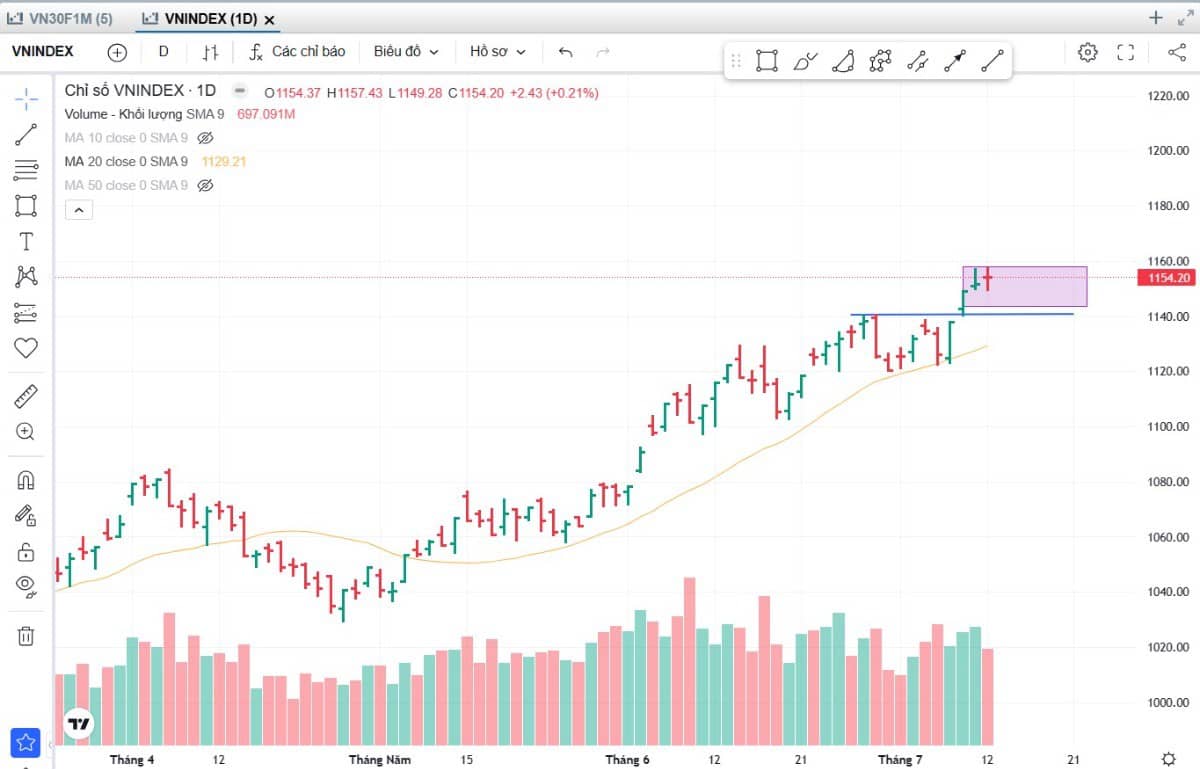
Task: Click the favorites heart icon in sidebar
Action: pyautogui.click(x=26, y=348)
